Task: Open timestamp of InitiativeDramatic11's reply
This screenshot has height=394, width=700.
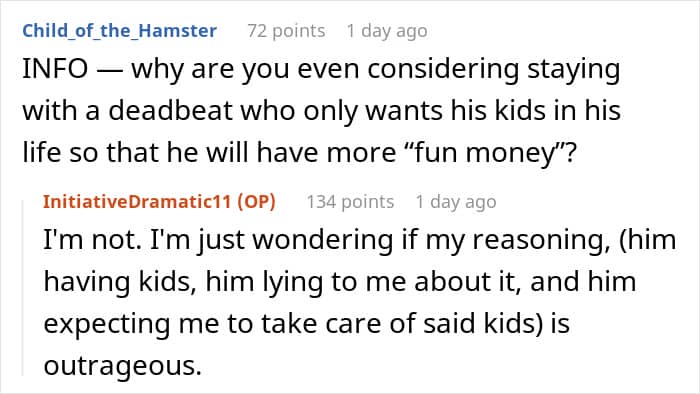Action: [456, 202]
